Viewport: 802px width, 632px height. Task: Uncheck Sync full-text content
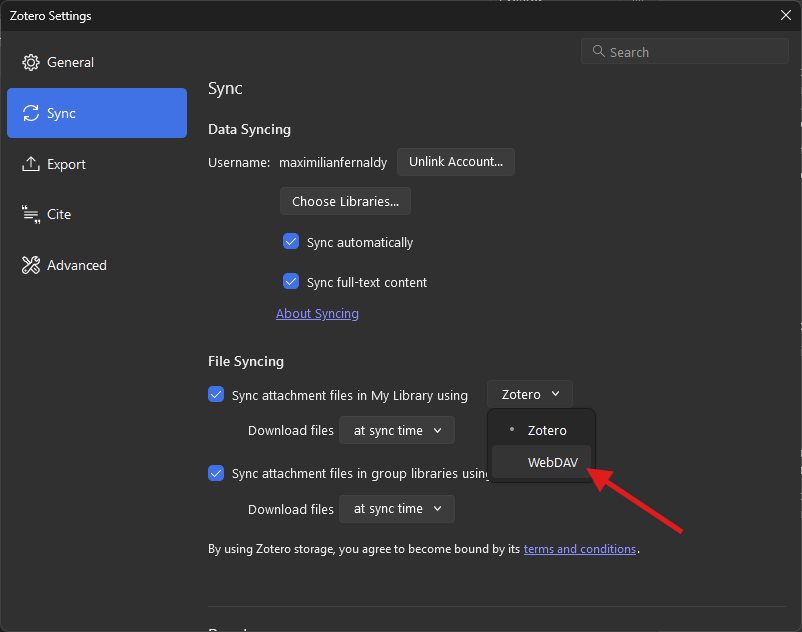pos(290,282)
